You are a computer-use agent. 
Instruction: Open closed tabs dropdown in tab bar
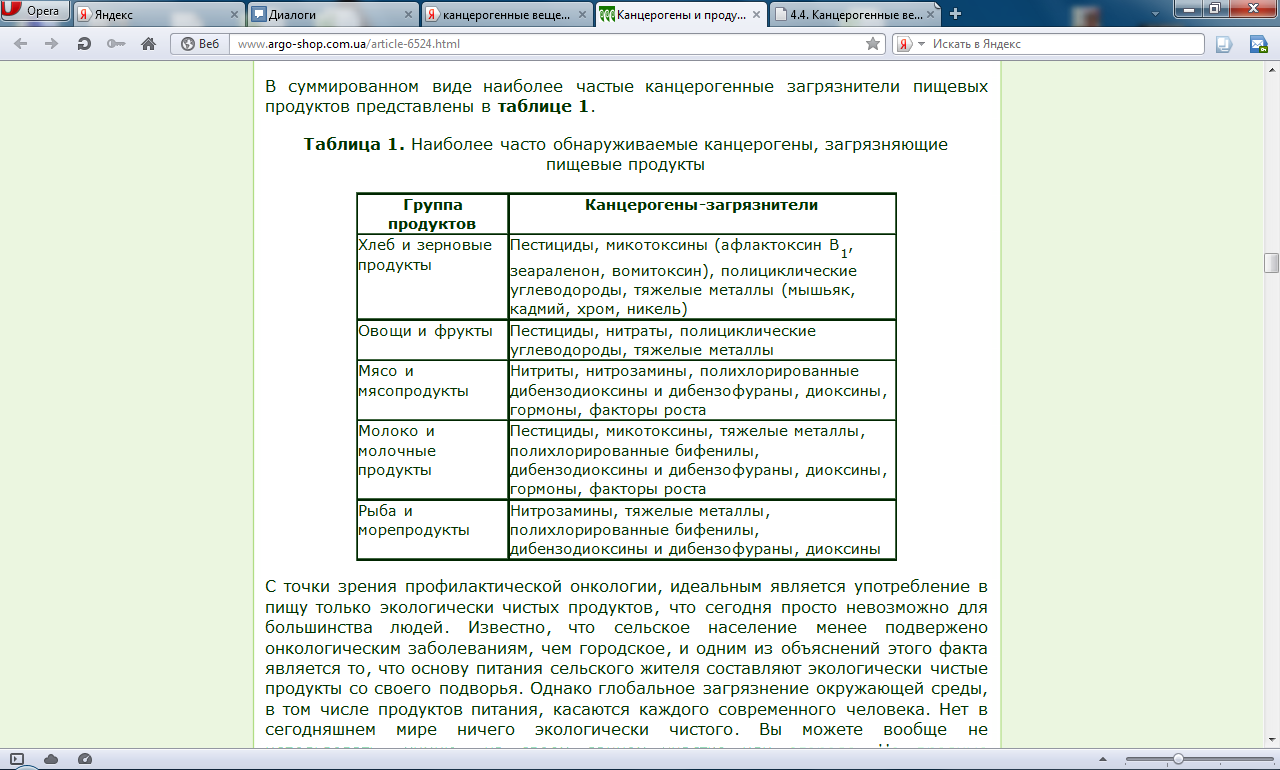click(x=1154, y=13)
